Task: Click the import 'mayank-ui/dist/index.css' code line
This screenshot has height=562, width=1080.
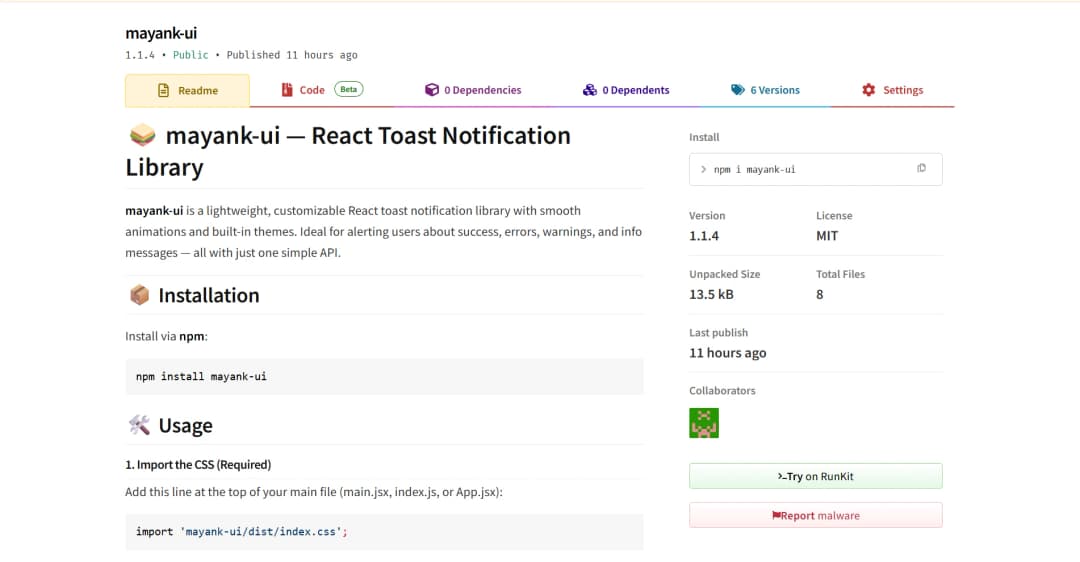Action: pos(242,532)
